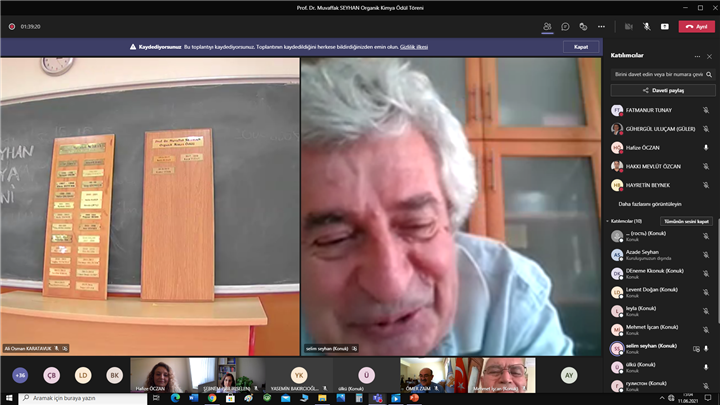Toggle the camera on or off

pos(629,26)
